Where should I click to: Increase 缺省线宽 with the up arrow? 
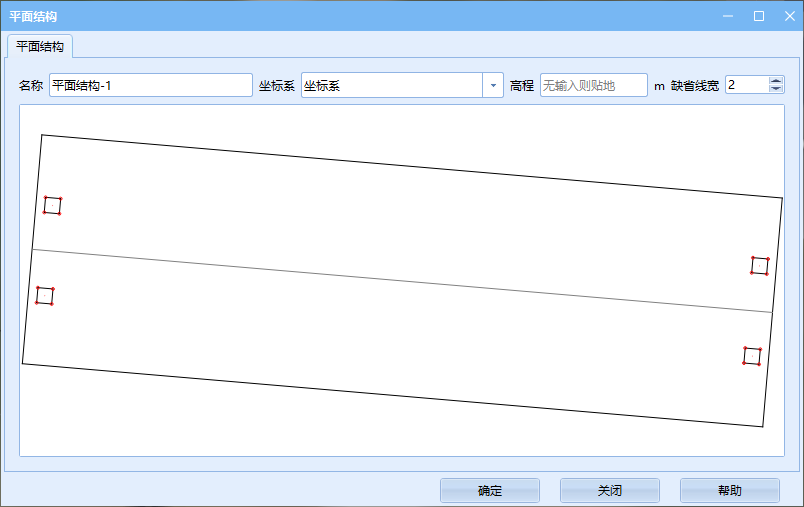coord(776,80)
